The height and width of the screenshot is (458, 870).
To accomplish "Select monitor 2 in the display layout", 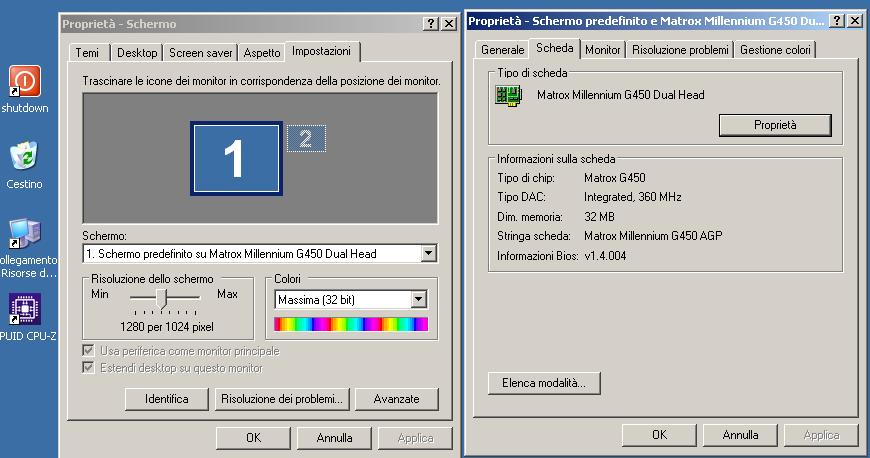I will 306,138.
